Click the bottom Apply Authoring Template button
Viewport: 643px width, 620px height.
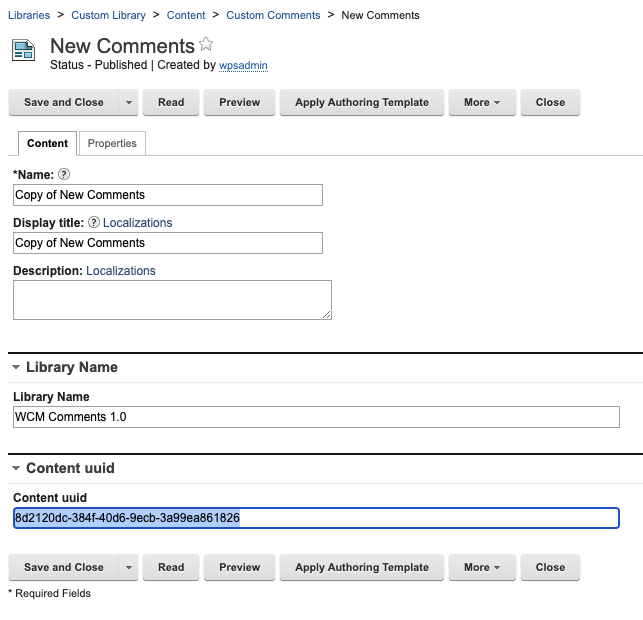click(x=362, y=567)
